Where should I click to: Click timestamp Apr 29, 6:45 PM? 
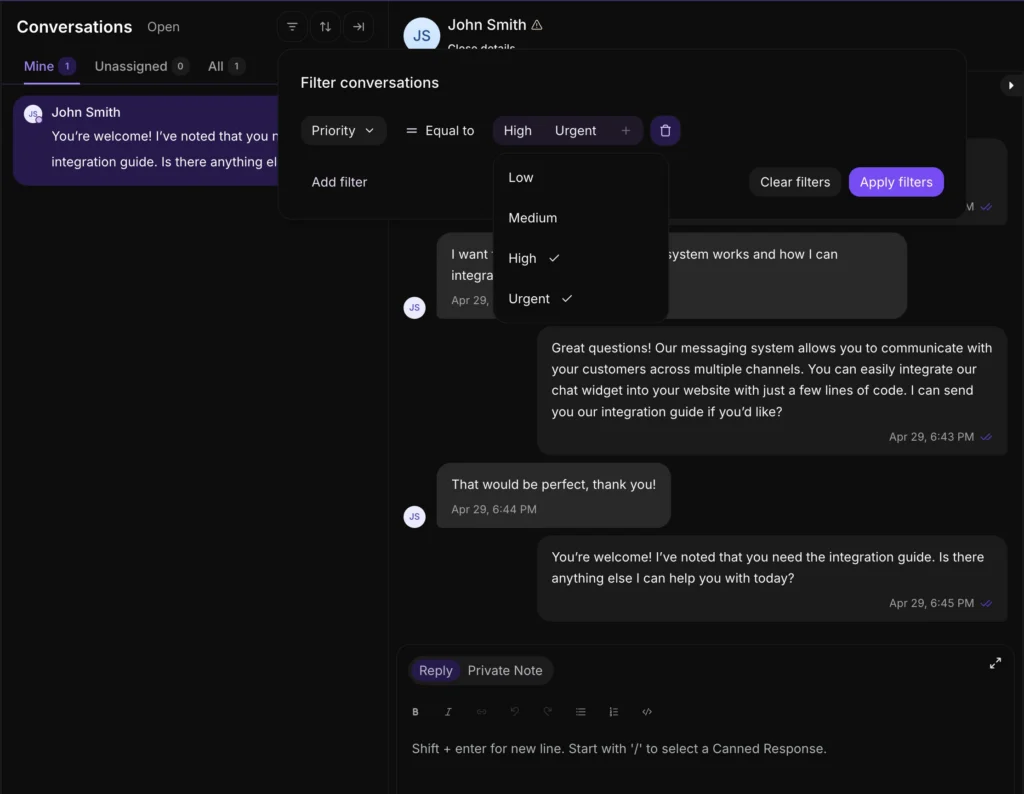click(x=931, y=603)
